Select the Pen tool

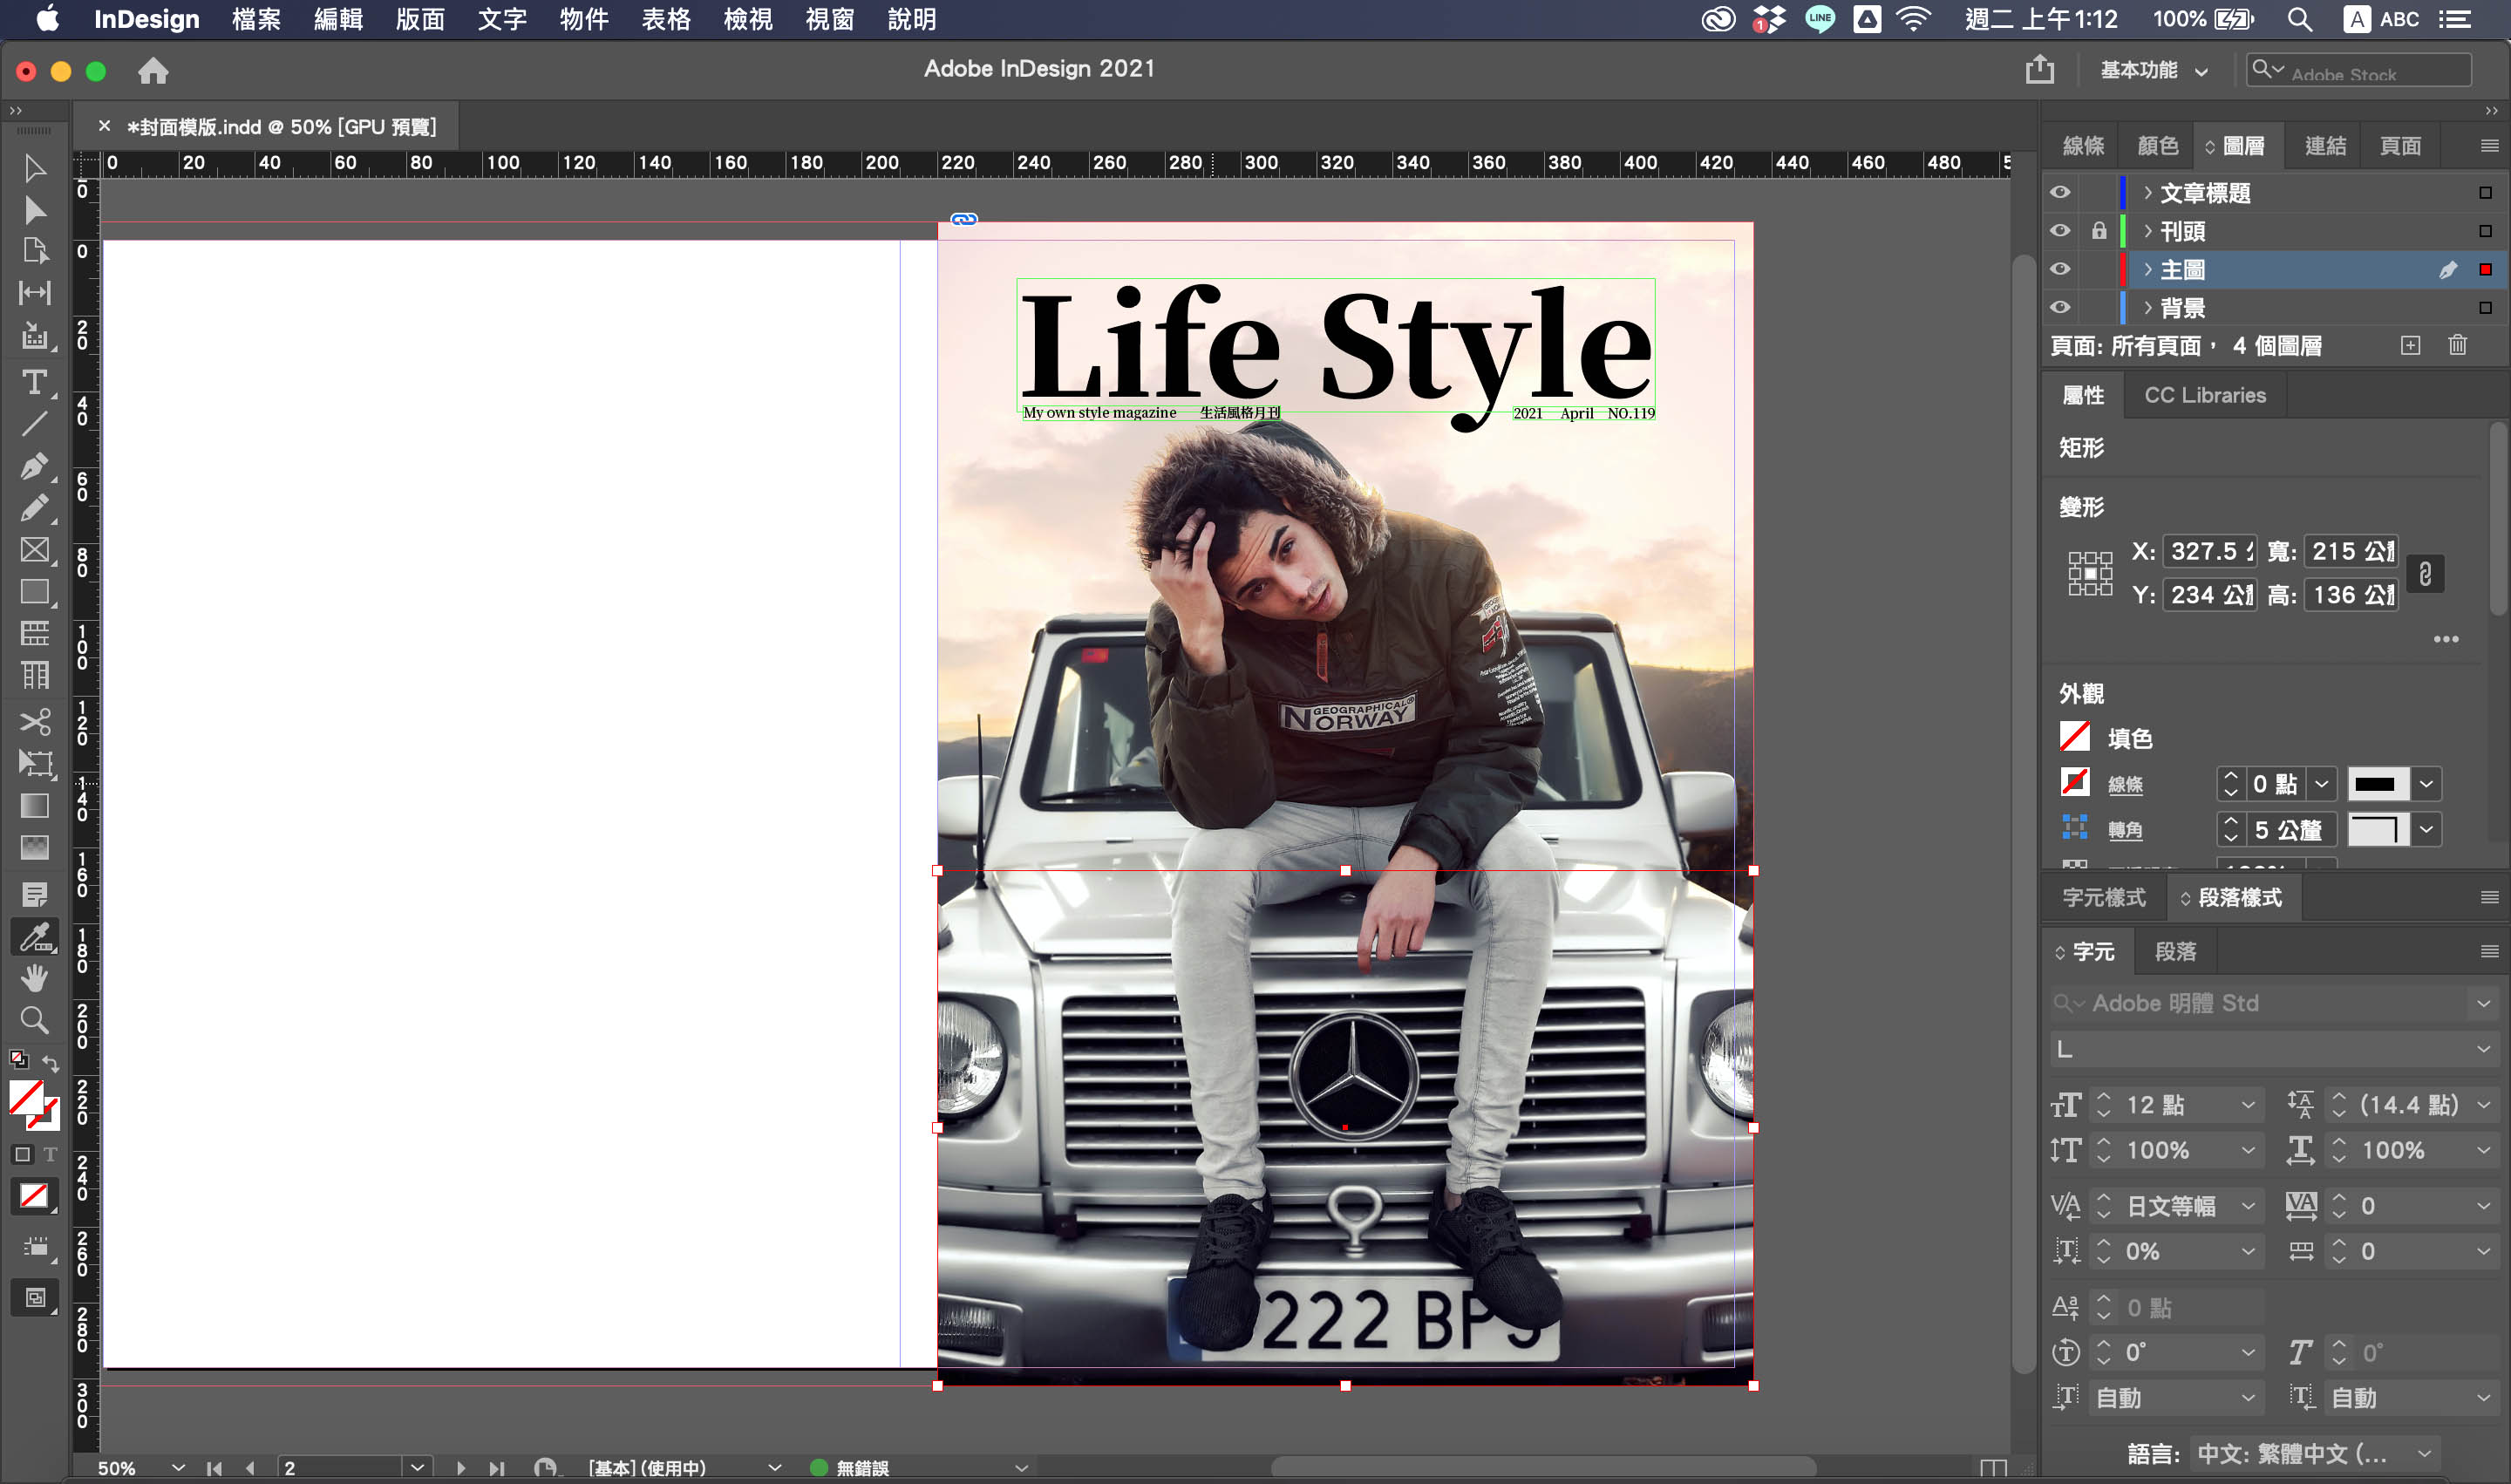(34, 466)
